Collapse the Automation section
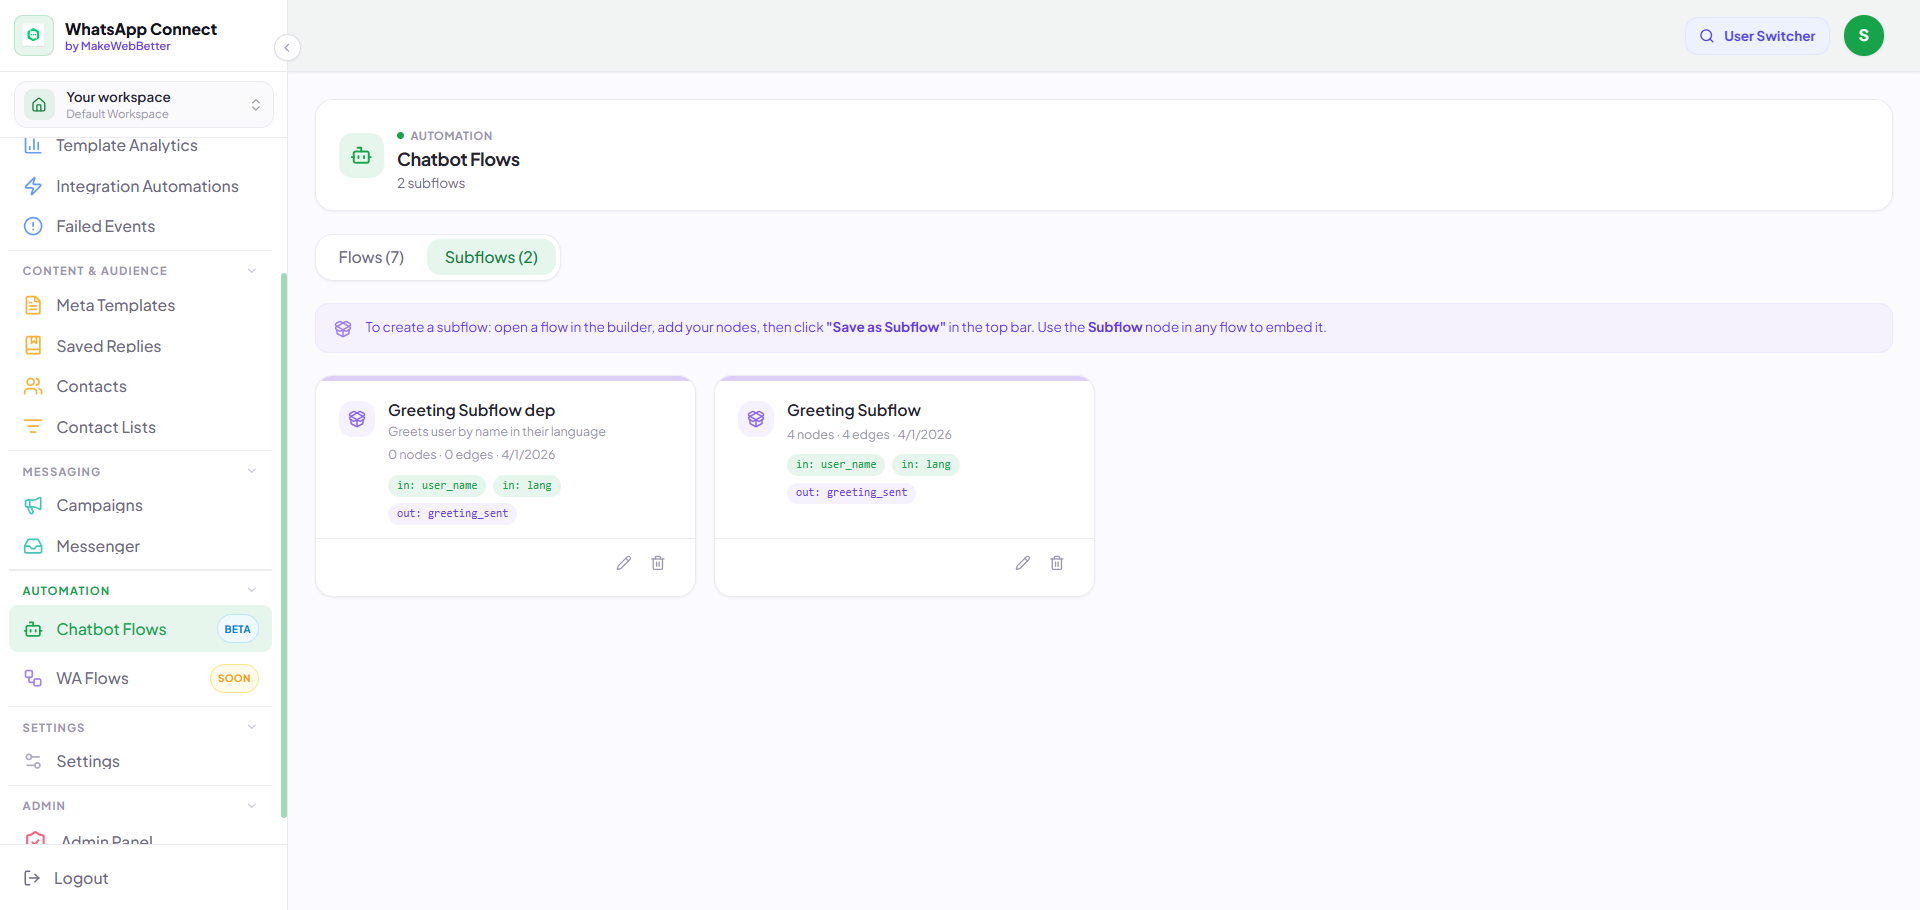The height and width of the screenshot is (910, 1920). [252, 590]
